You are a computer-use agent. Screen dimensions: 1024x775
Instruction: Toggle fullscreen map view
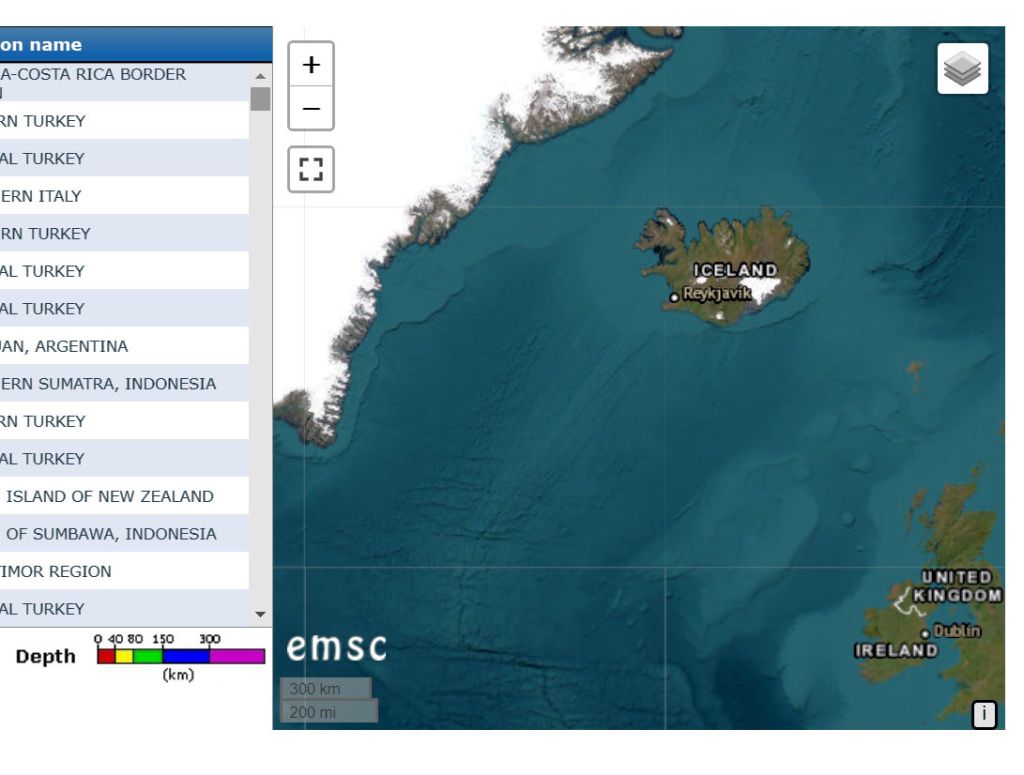[x=311, y=169]
